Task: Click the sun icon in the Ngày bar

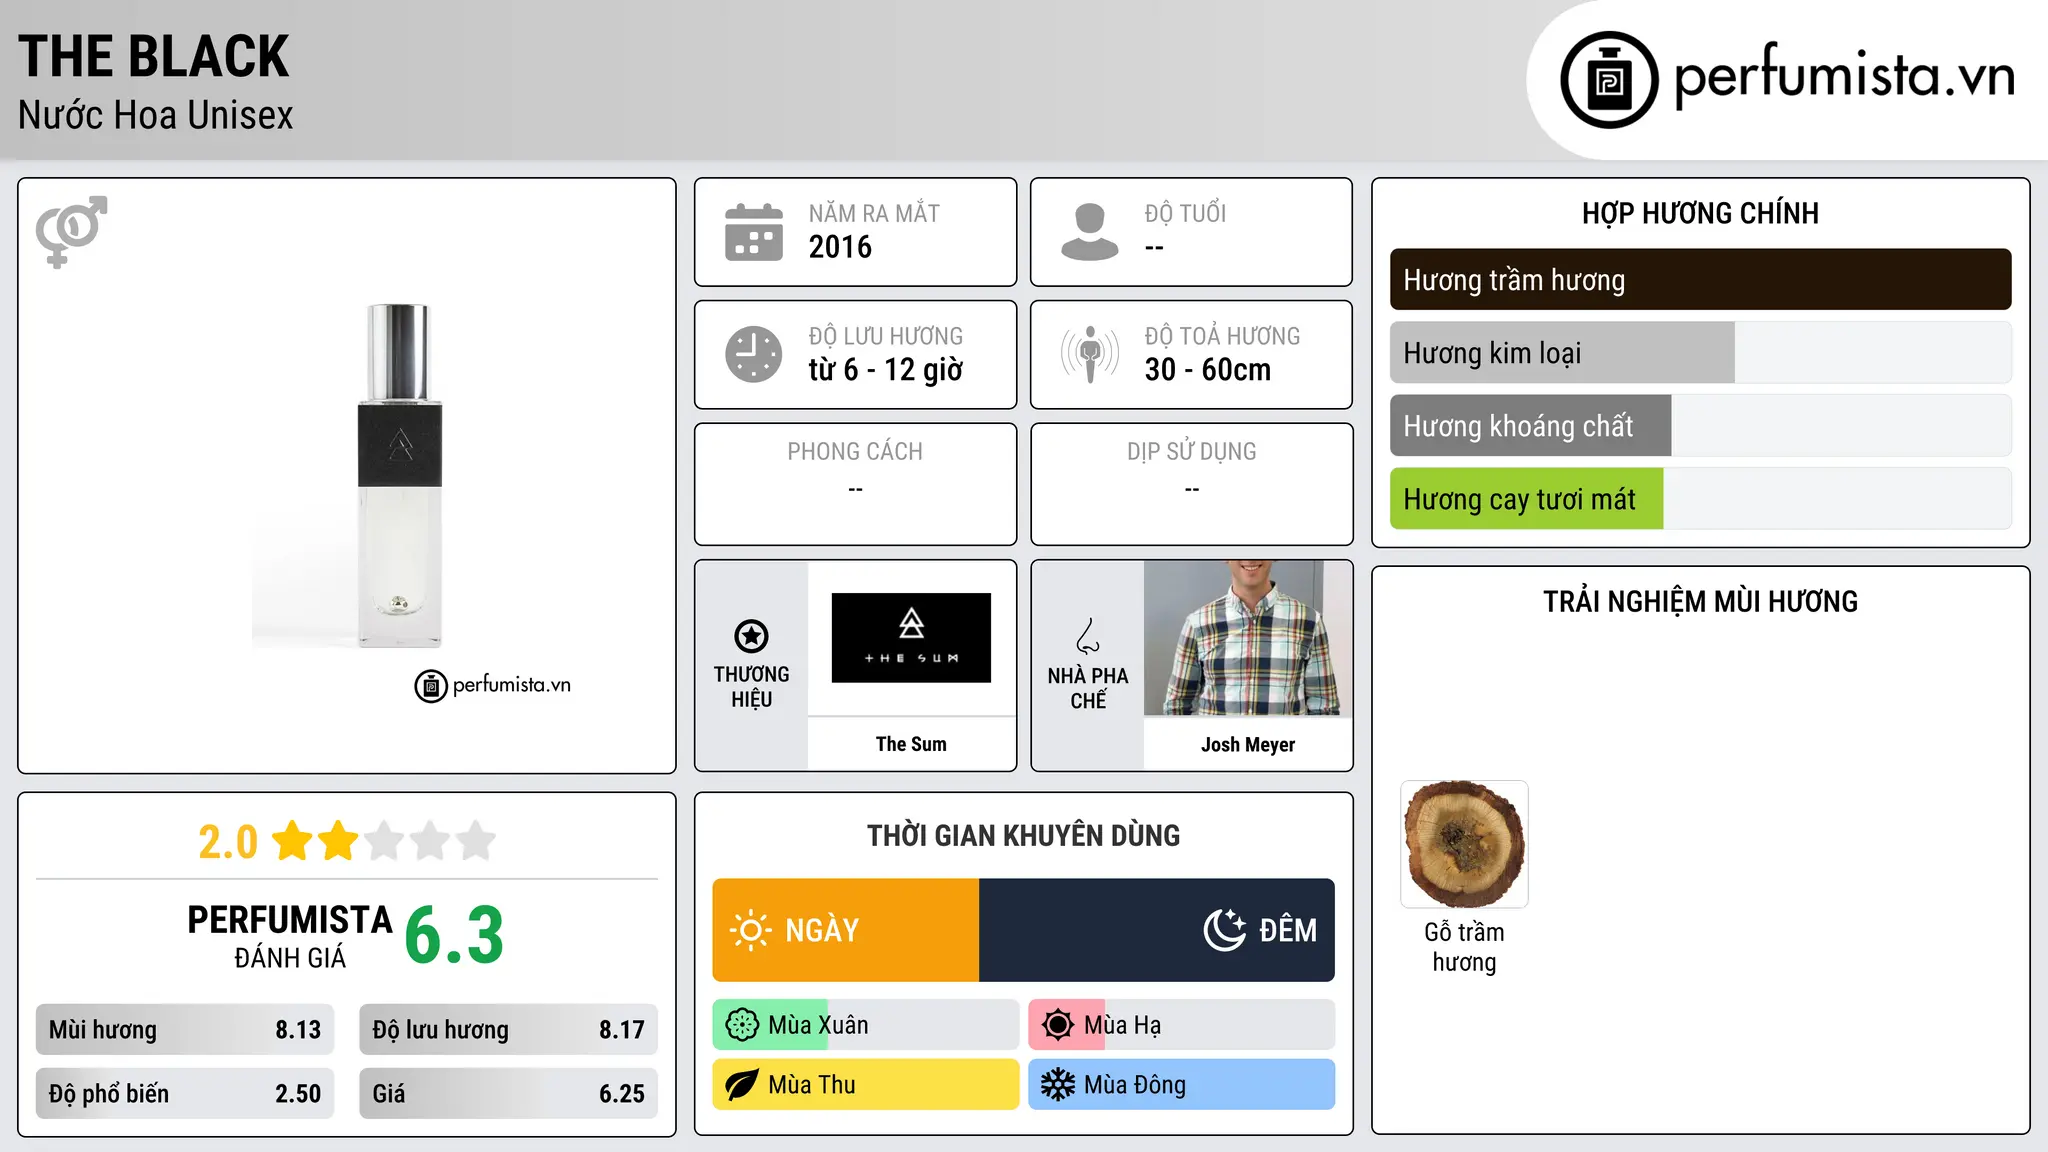Action: (750, 930)
